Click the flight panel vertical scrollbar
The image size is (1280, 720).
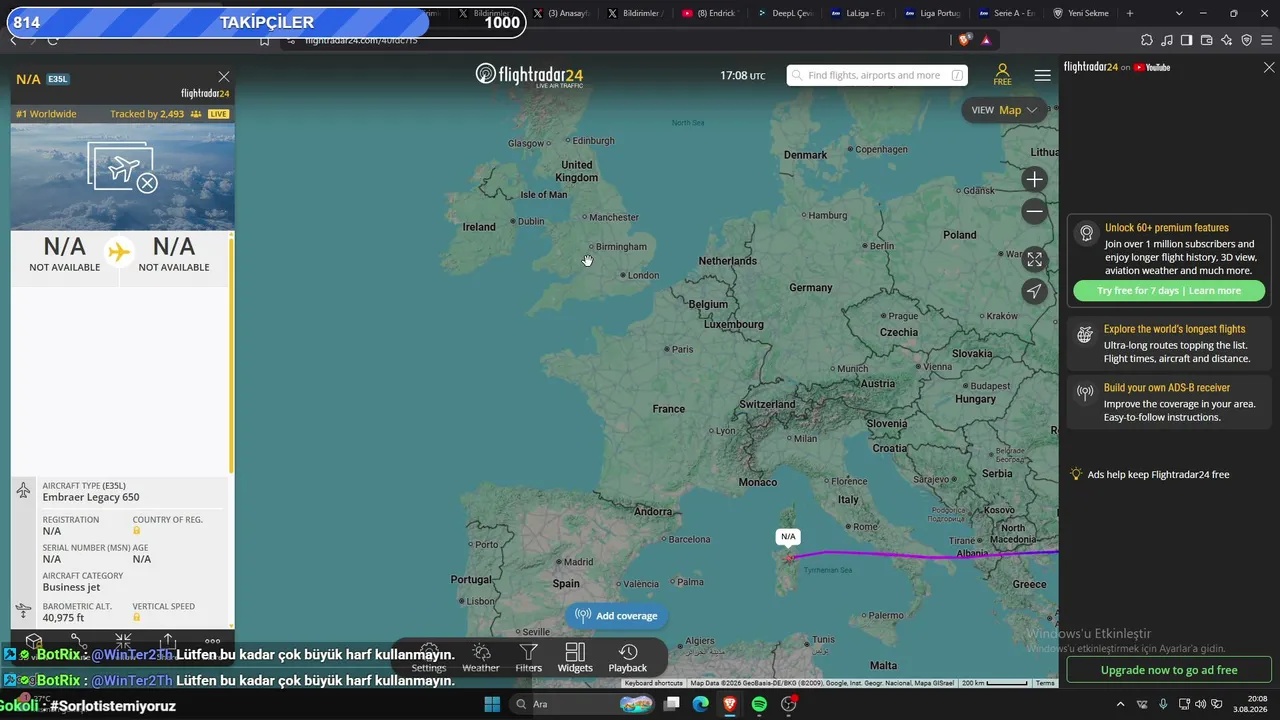point(232,355)
